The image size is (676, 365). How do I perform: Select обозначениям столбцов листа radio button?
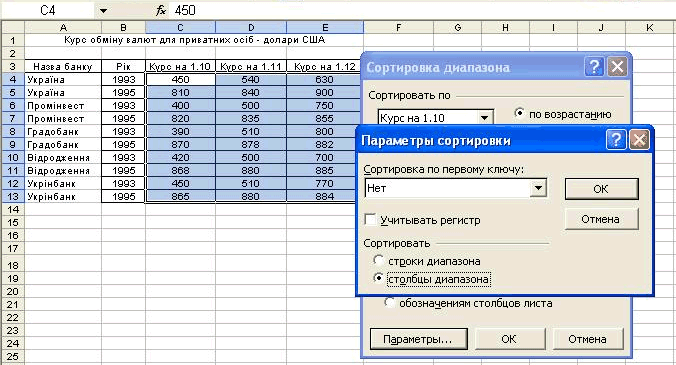pos(389,303)
